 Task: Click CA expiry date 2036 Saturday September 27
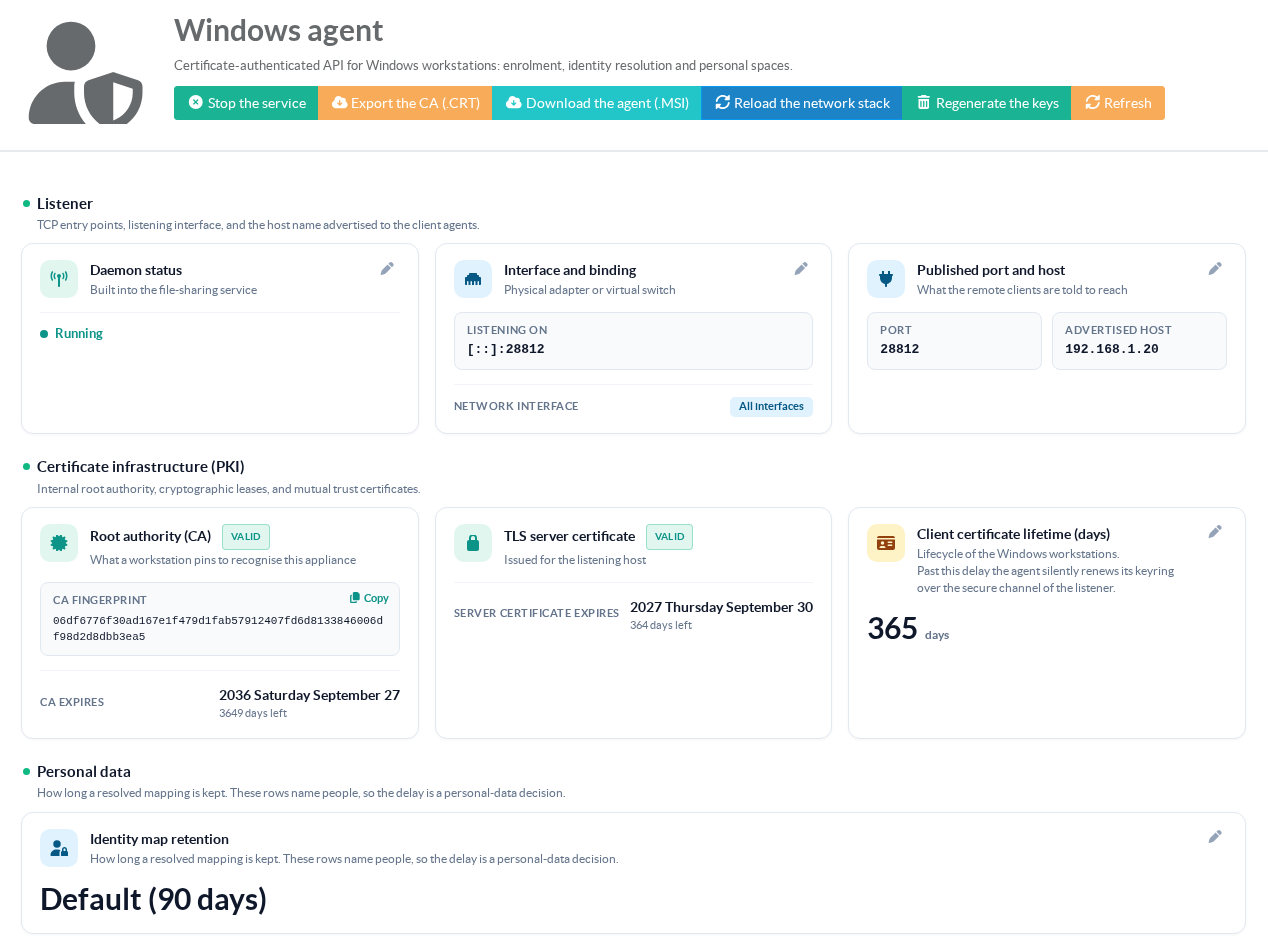(x=309, y=695)
